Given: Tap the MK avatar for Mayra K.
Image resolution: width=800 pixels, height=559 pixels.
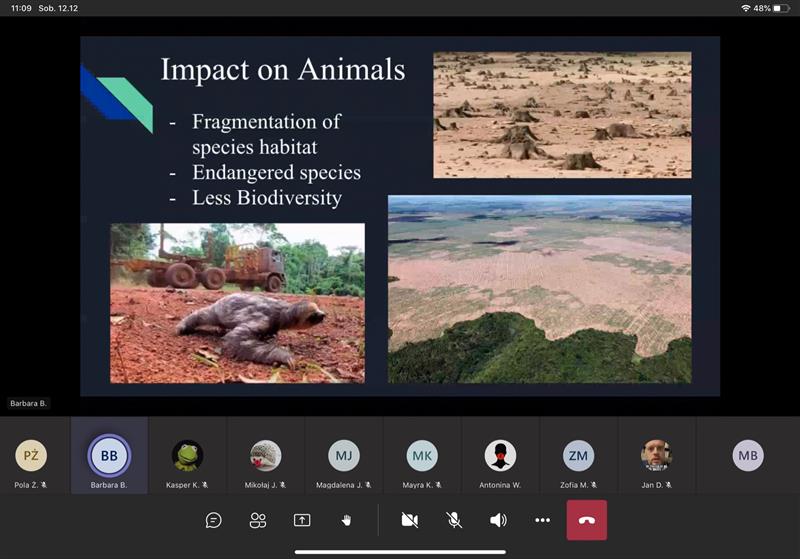Looking at the screenshot, I should pyautogui.click(x=422, y=456).
